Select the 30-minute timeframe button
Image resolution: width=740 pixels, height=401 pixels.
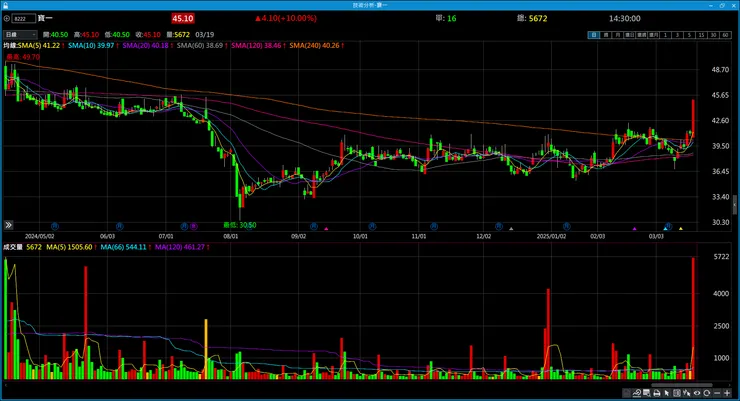pos(714,35)
